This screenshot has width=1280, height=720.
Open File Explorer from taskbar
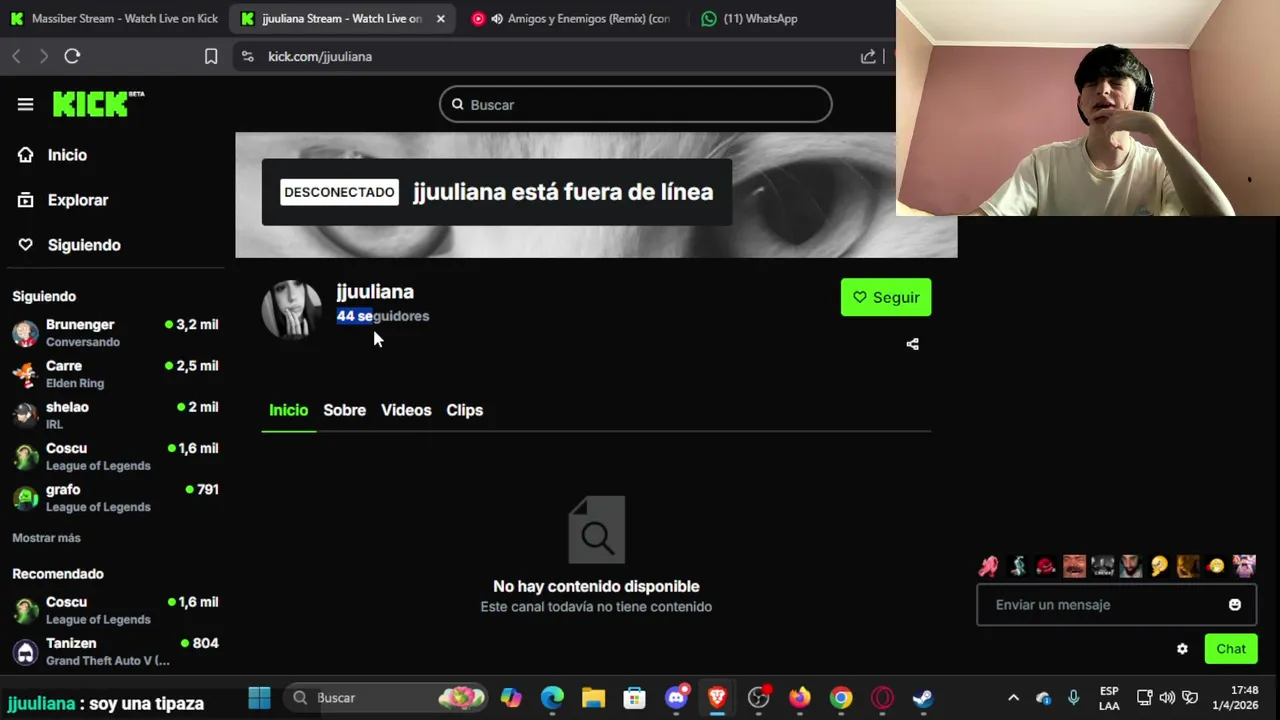point(593,697)
